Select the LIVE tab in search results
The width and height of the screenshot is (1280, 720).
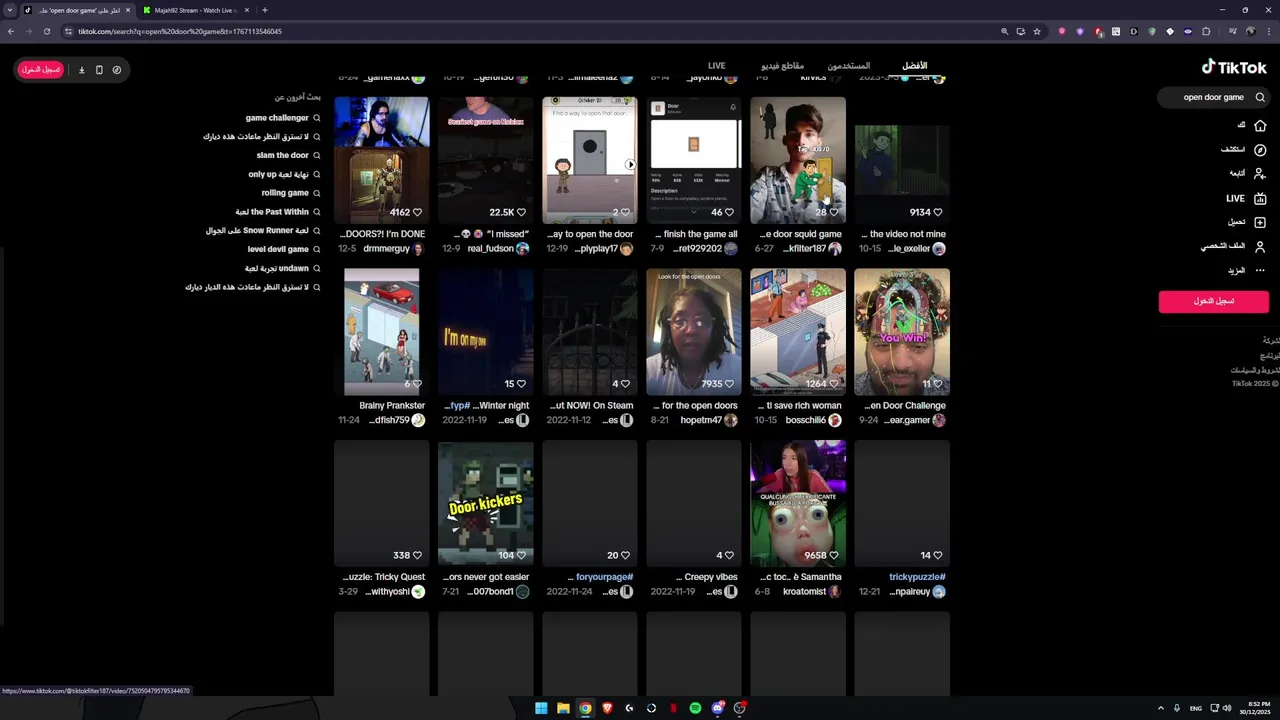coord(716,65)
